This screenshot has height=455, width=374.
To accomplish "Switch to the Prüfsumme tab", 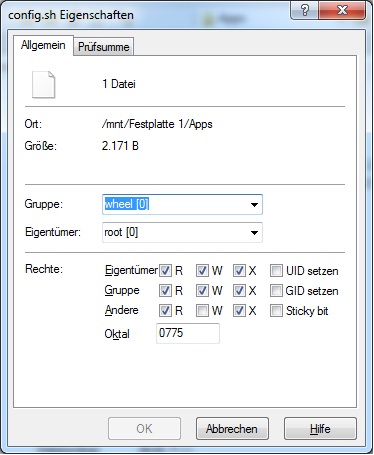I will coord(104,47).
